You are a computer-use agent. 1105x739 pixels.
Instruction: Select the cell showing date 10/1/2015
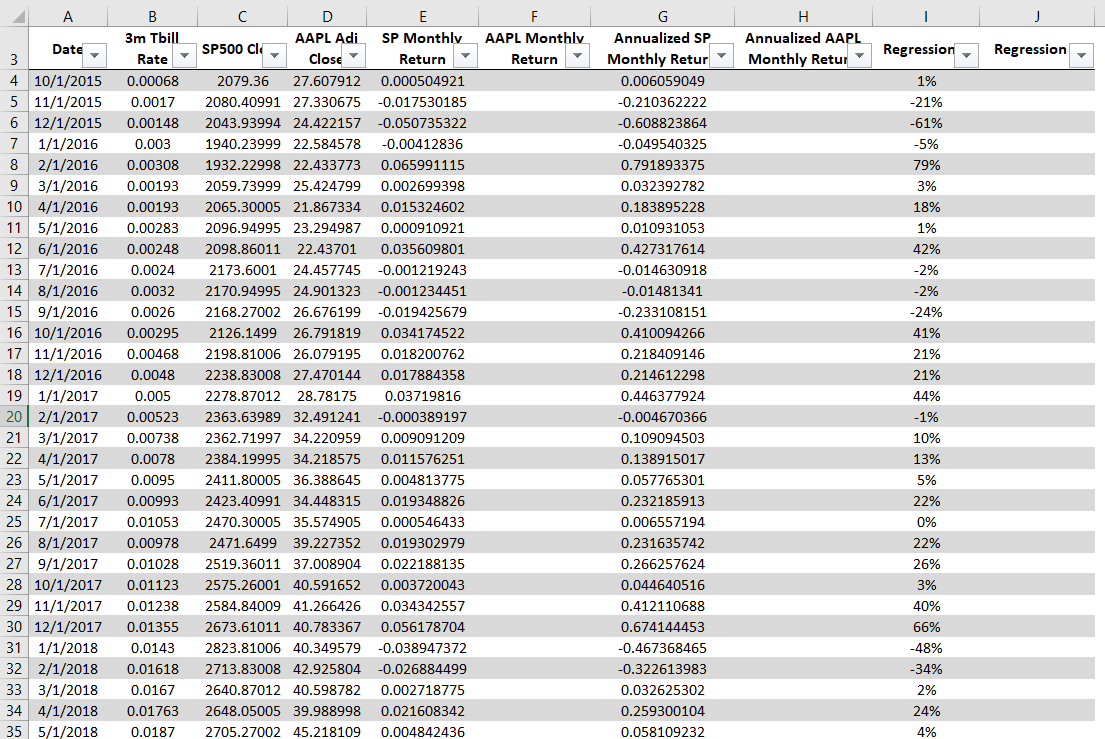68,81
